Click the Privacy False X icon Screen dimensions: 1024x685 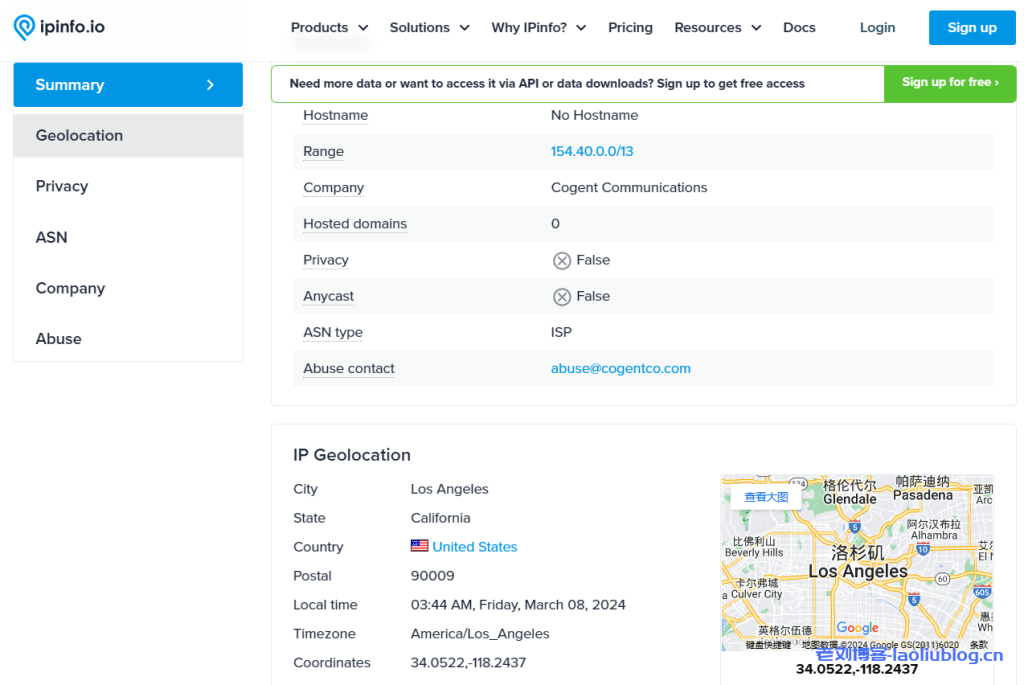click(562, 260)
